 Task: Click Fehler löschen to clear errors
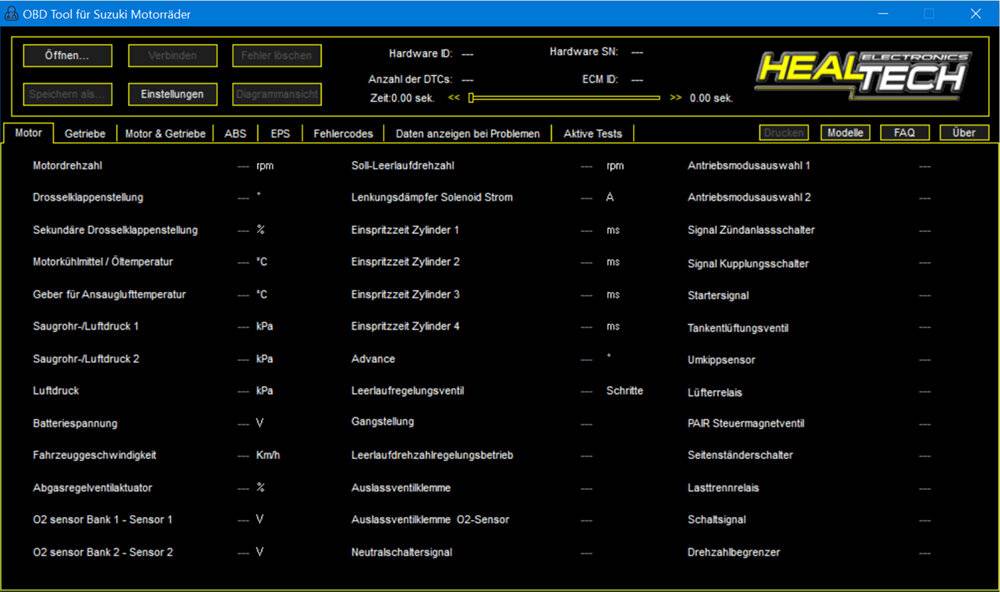click(276, 55)
